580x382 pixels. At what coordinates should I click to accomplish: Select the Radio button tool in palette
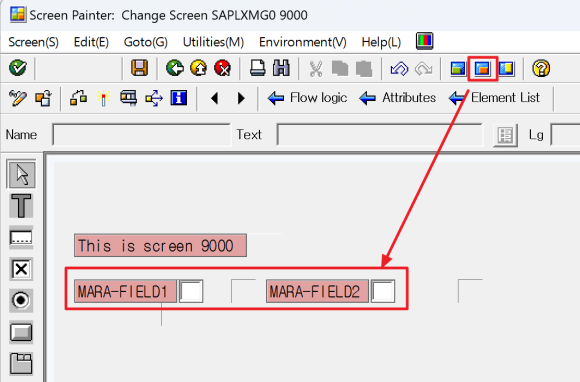pos(21,300)
